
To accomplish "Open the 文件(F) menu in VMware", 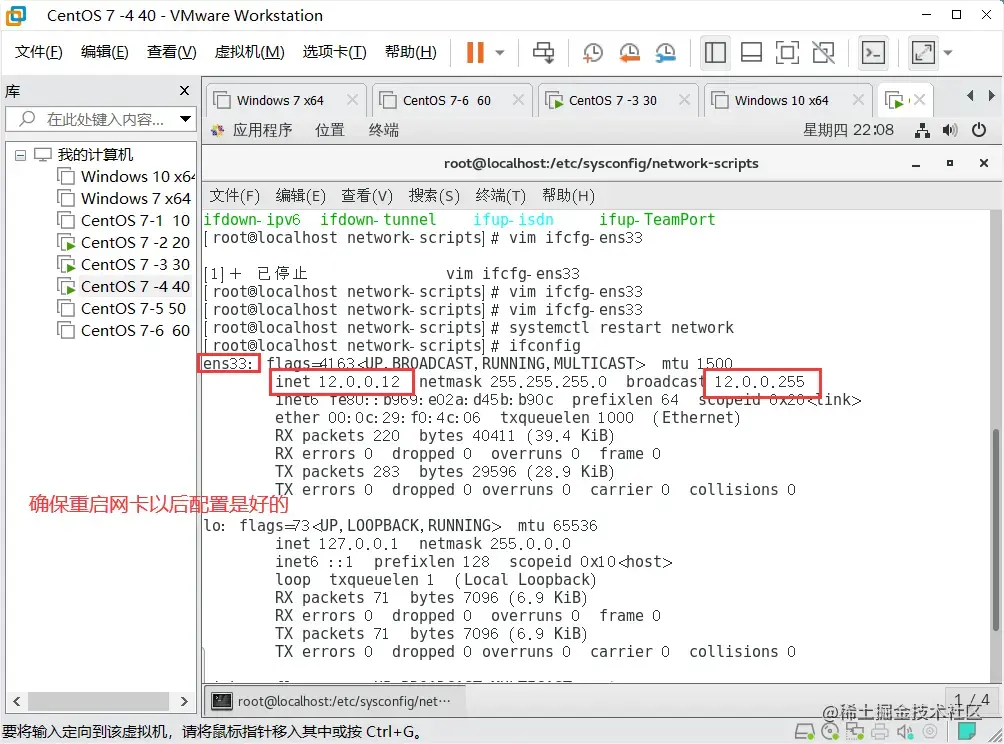I will tap(38, 52).
